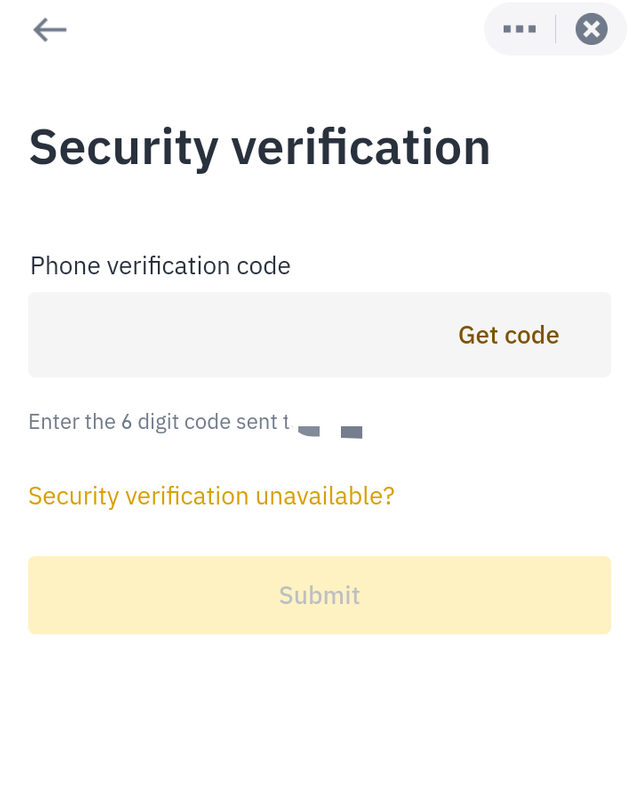The height and width of the screenshot is (790, 640).
Task: Go back using the left arrow
Action: click(49, 30)
